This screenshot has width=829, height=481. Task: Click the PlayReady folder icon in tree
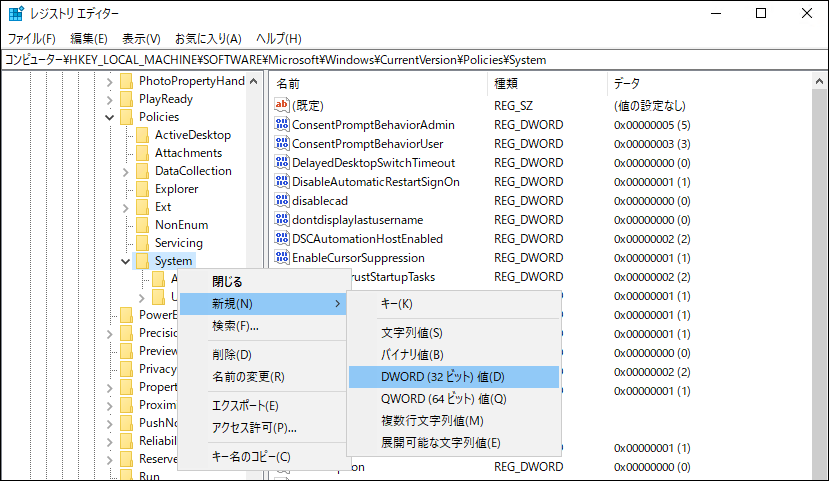pos(127,99)
